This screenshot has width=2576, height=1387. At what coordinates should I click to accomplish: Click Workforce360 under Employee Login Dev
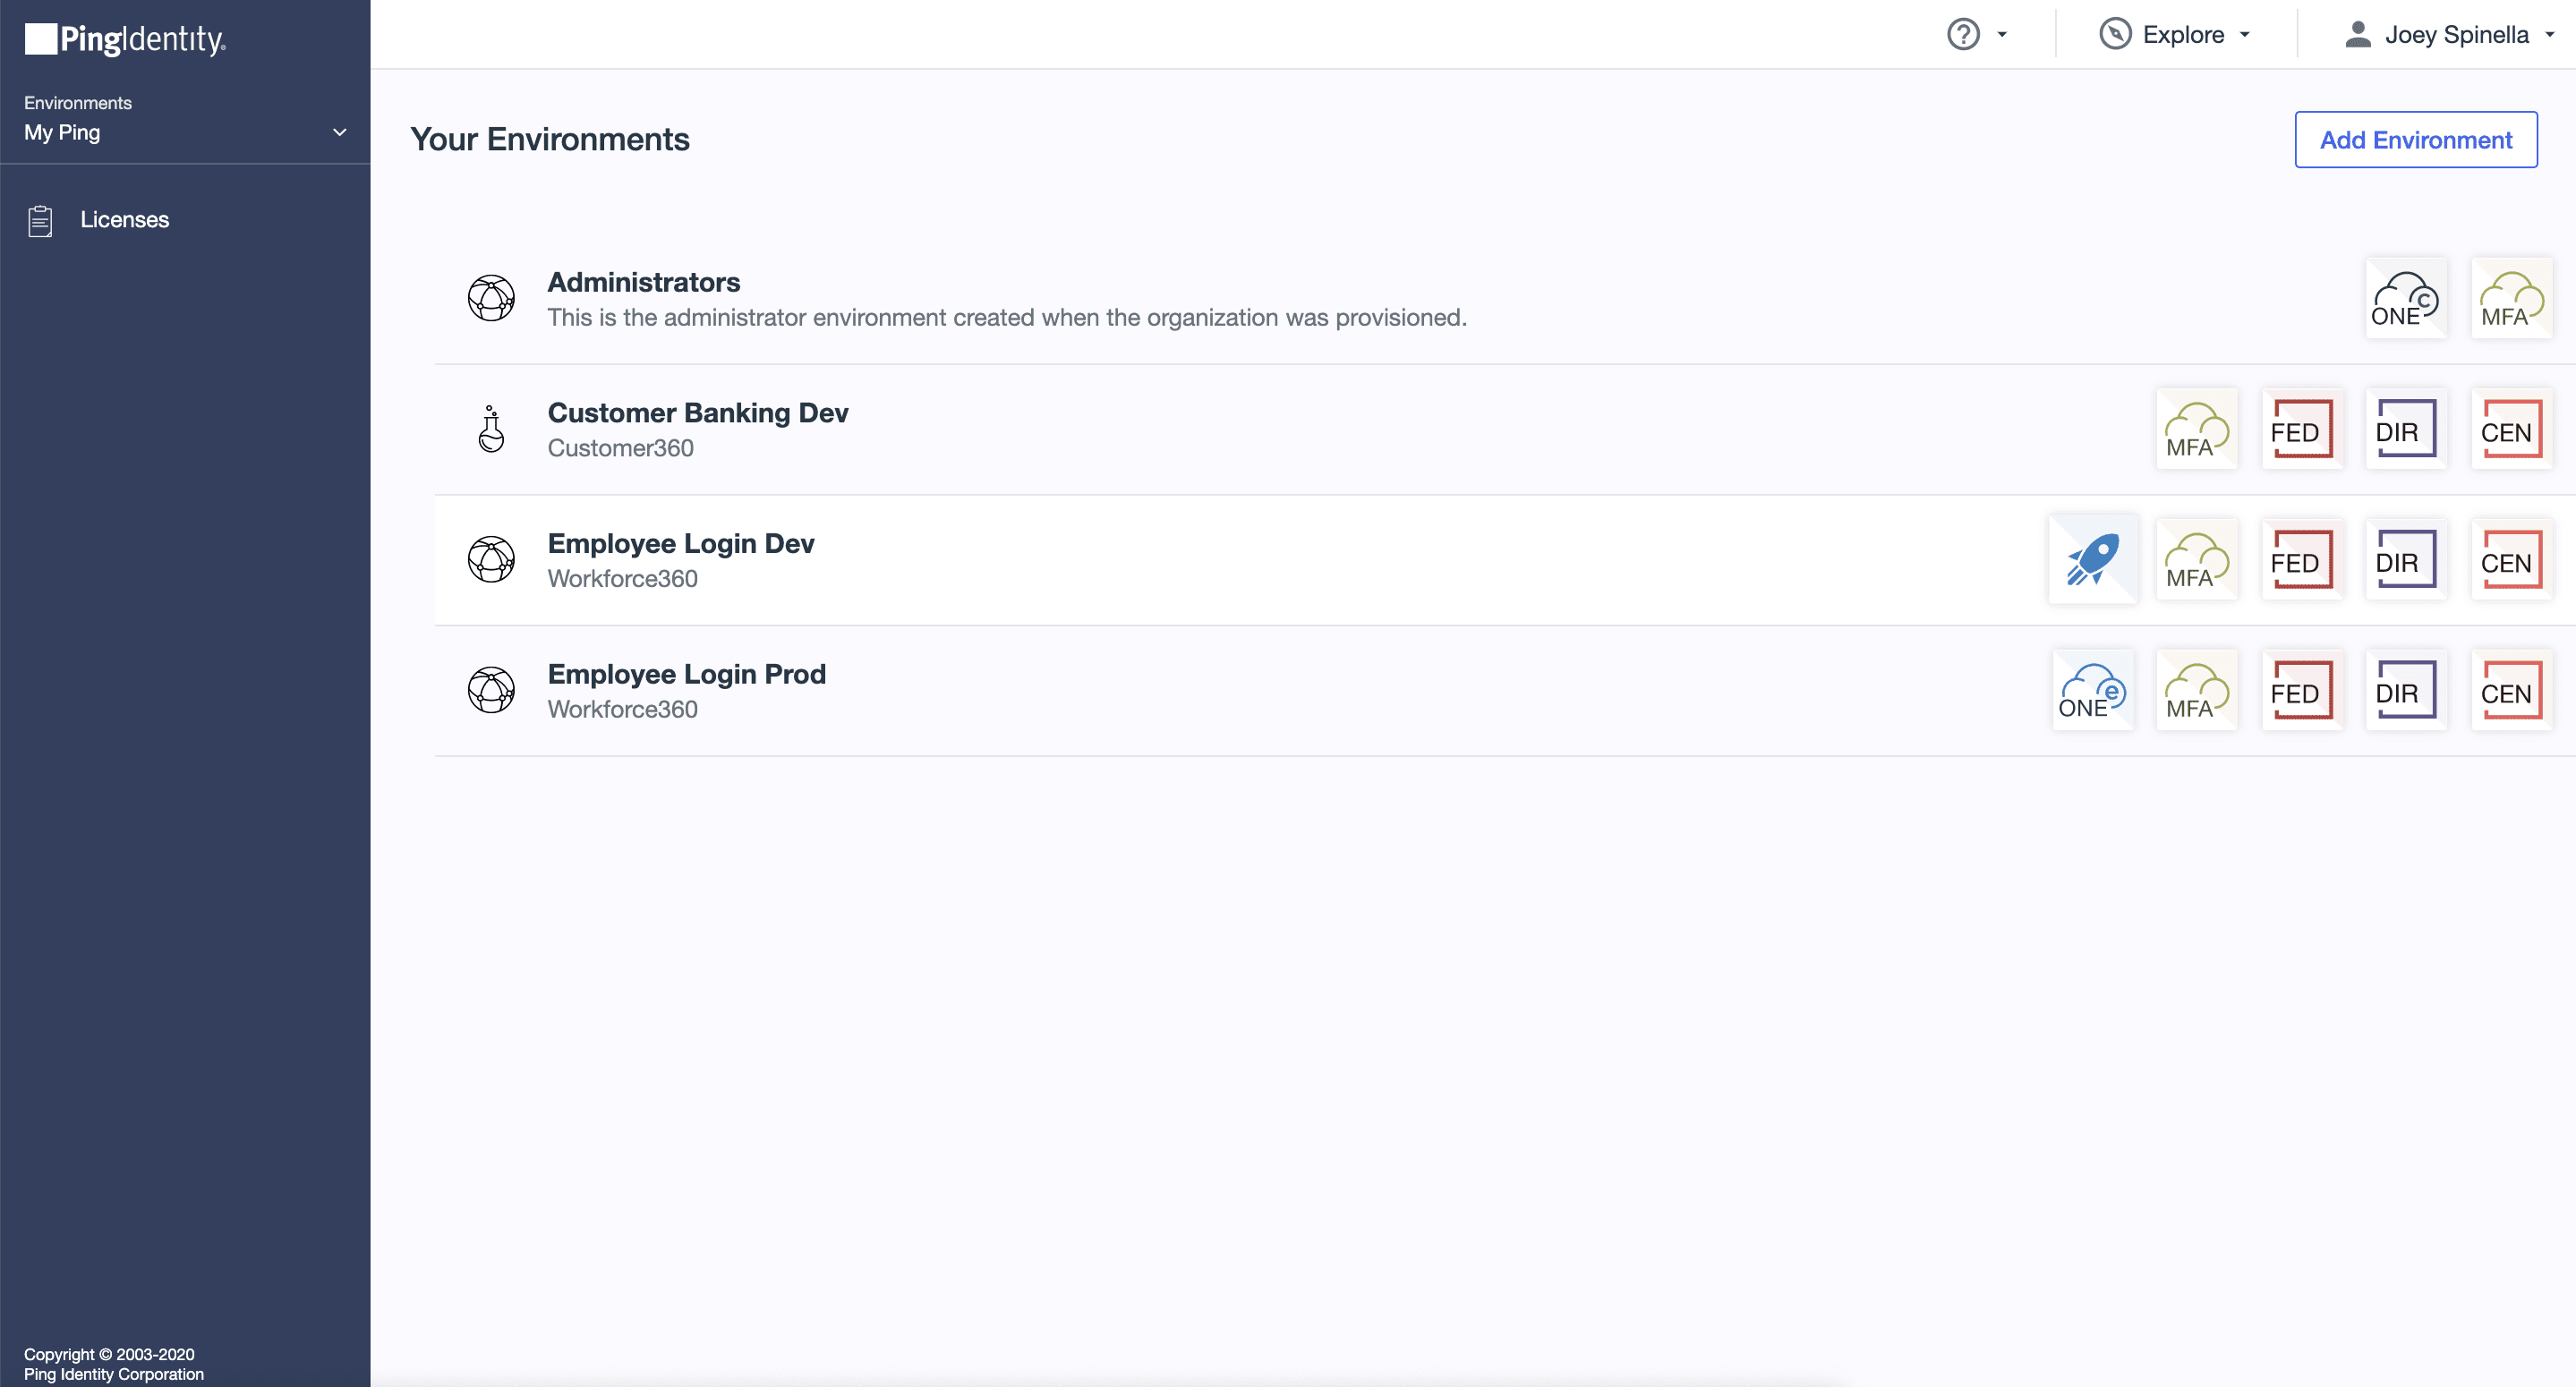click(x=622, y=579)
